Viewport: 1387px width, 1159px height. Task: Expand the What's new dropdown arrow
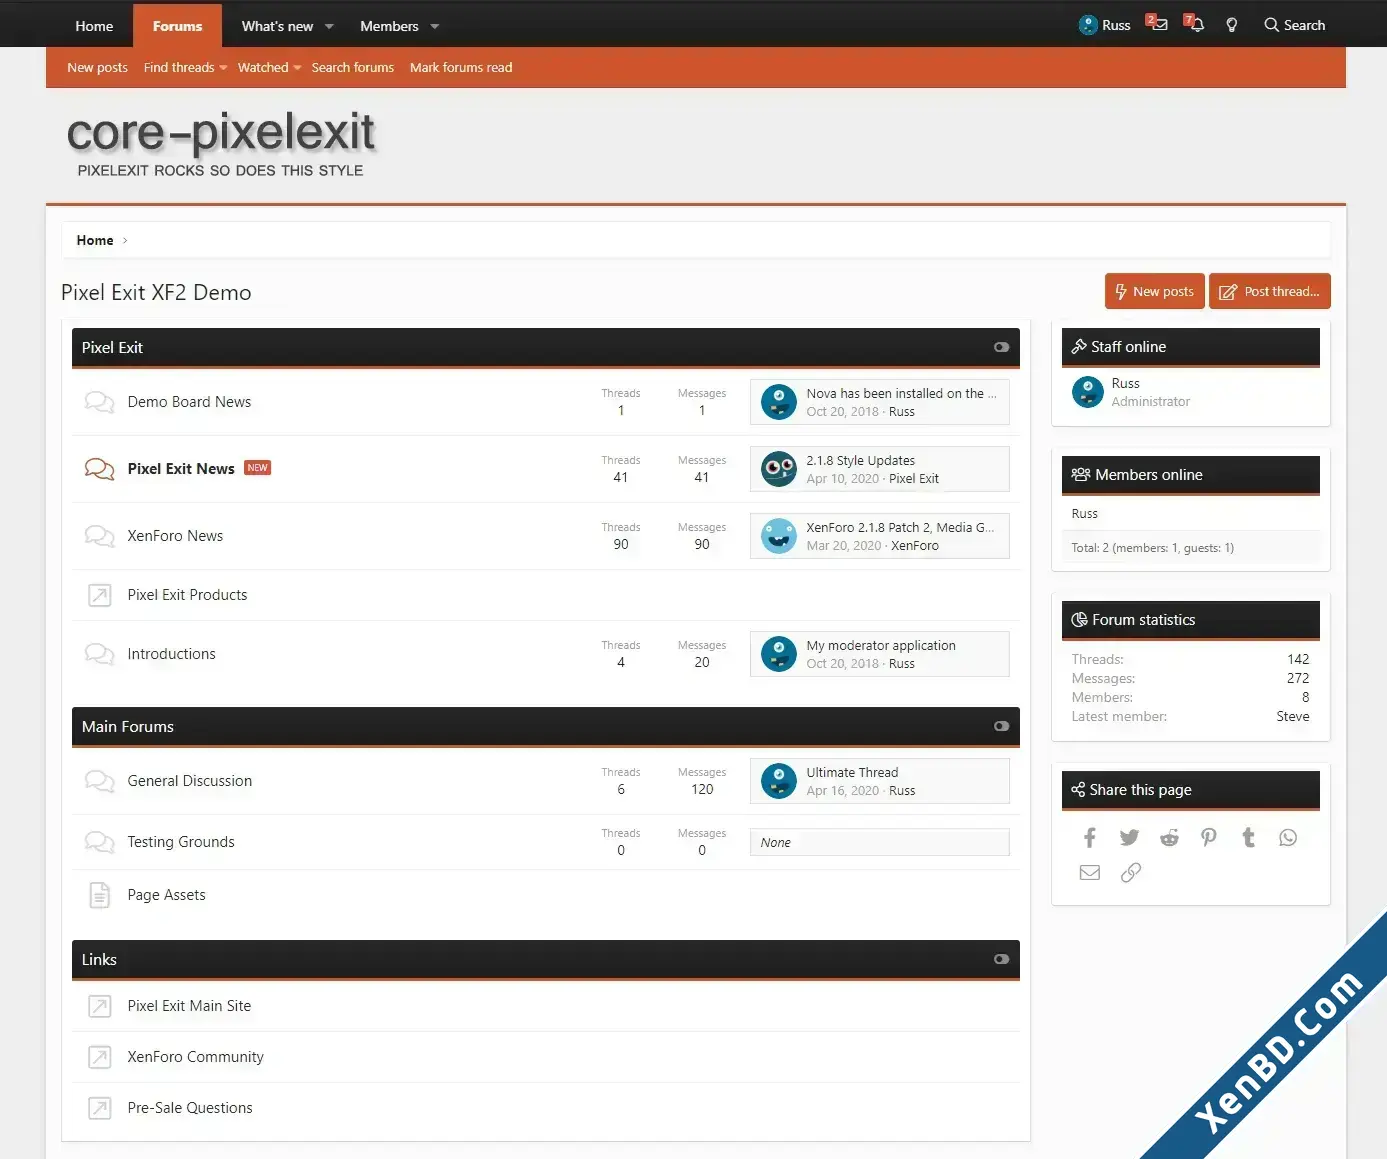coord(329,27)
